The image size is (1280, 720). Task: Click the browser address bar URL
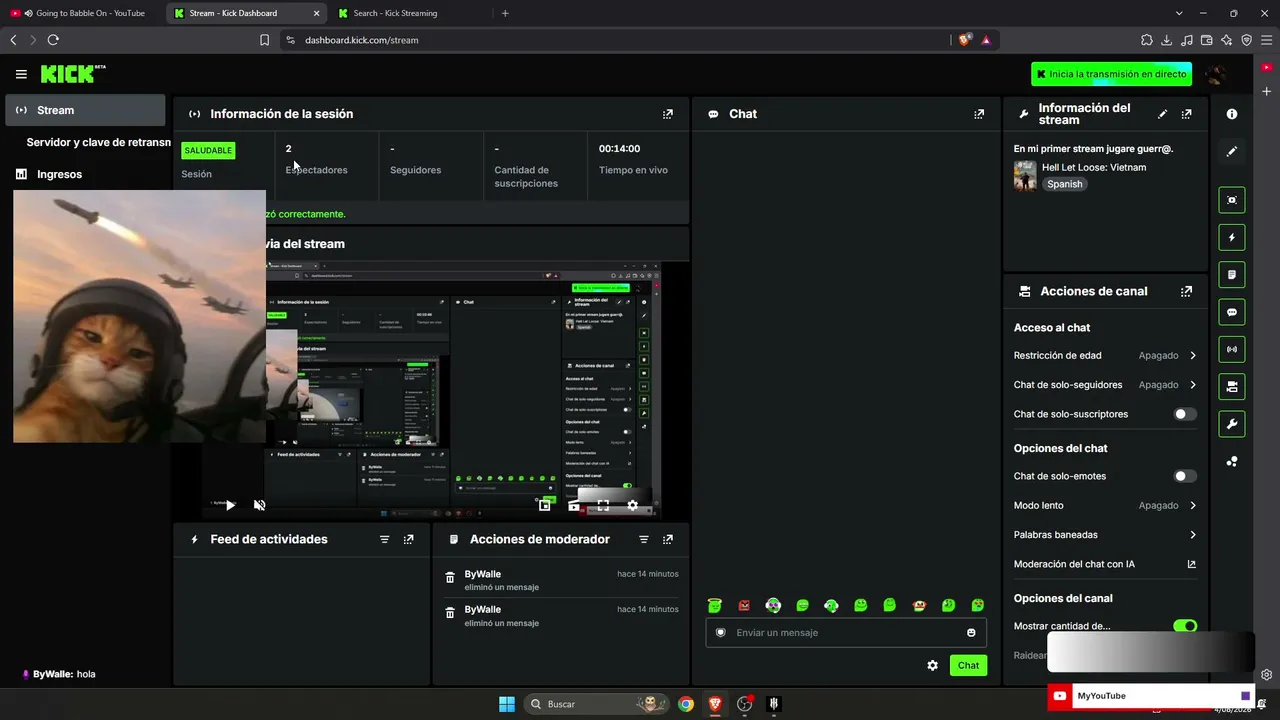(362, 40)
